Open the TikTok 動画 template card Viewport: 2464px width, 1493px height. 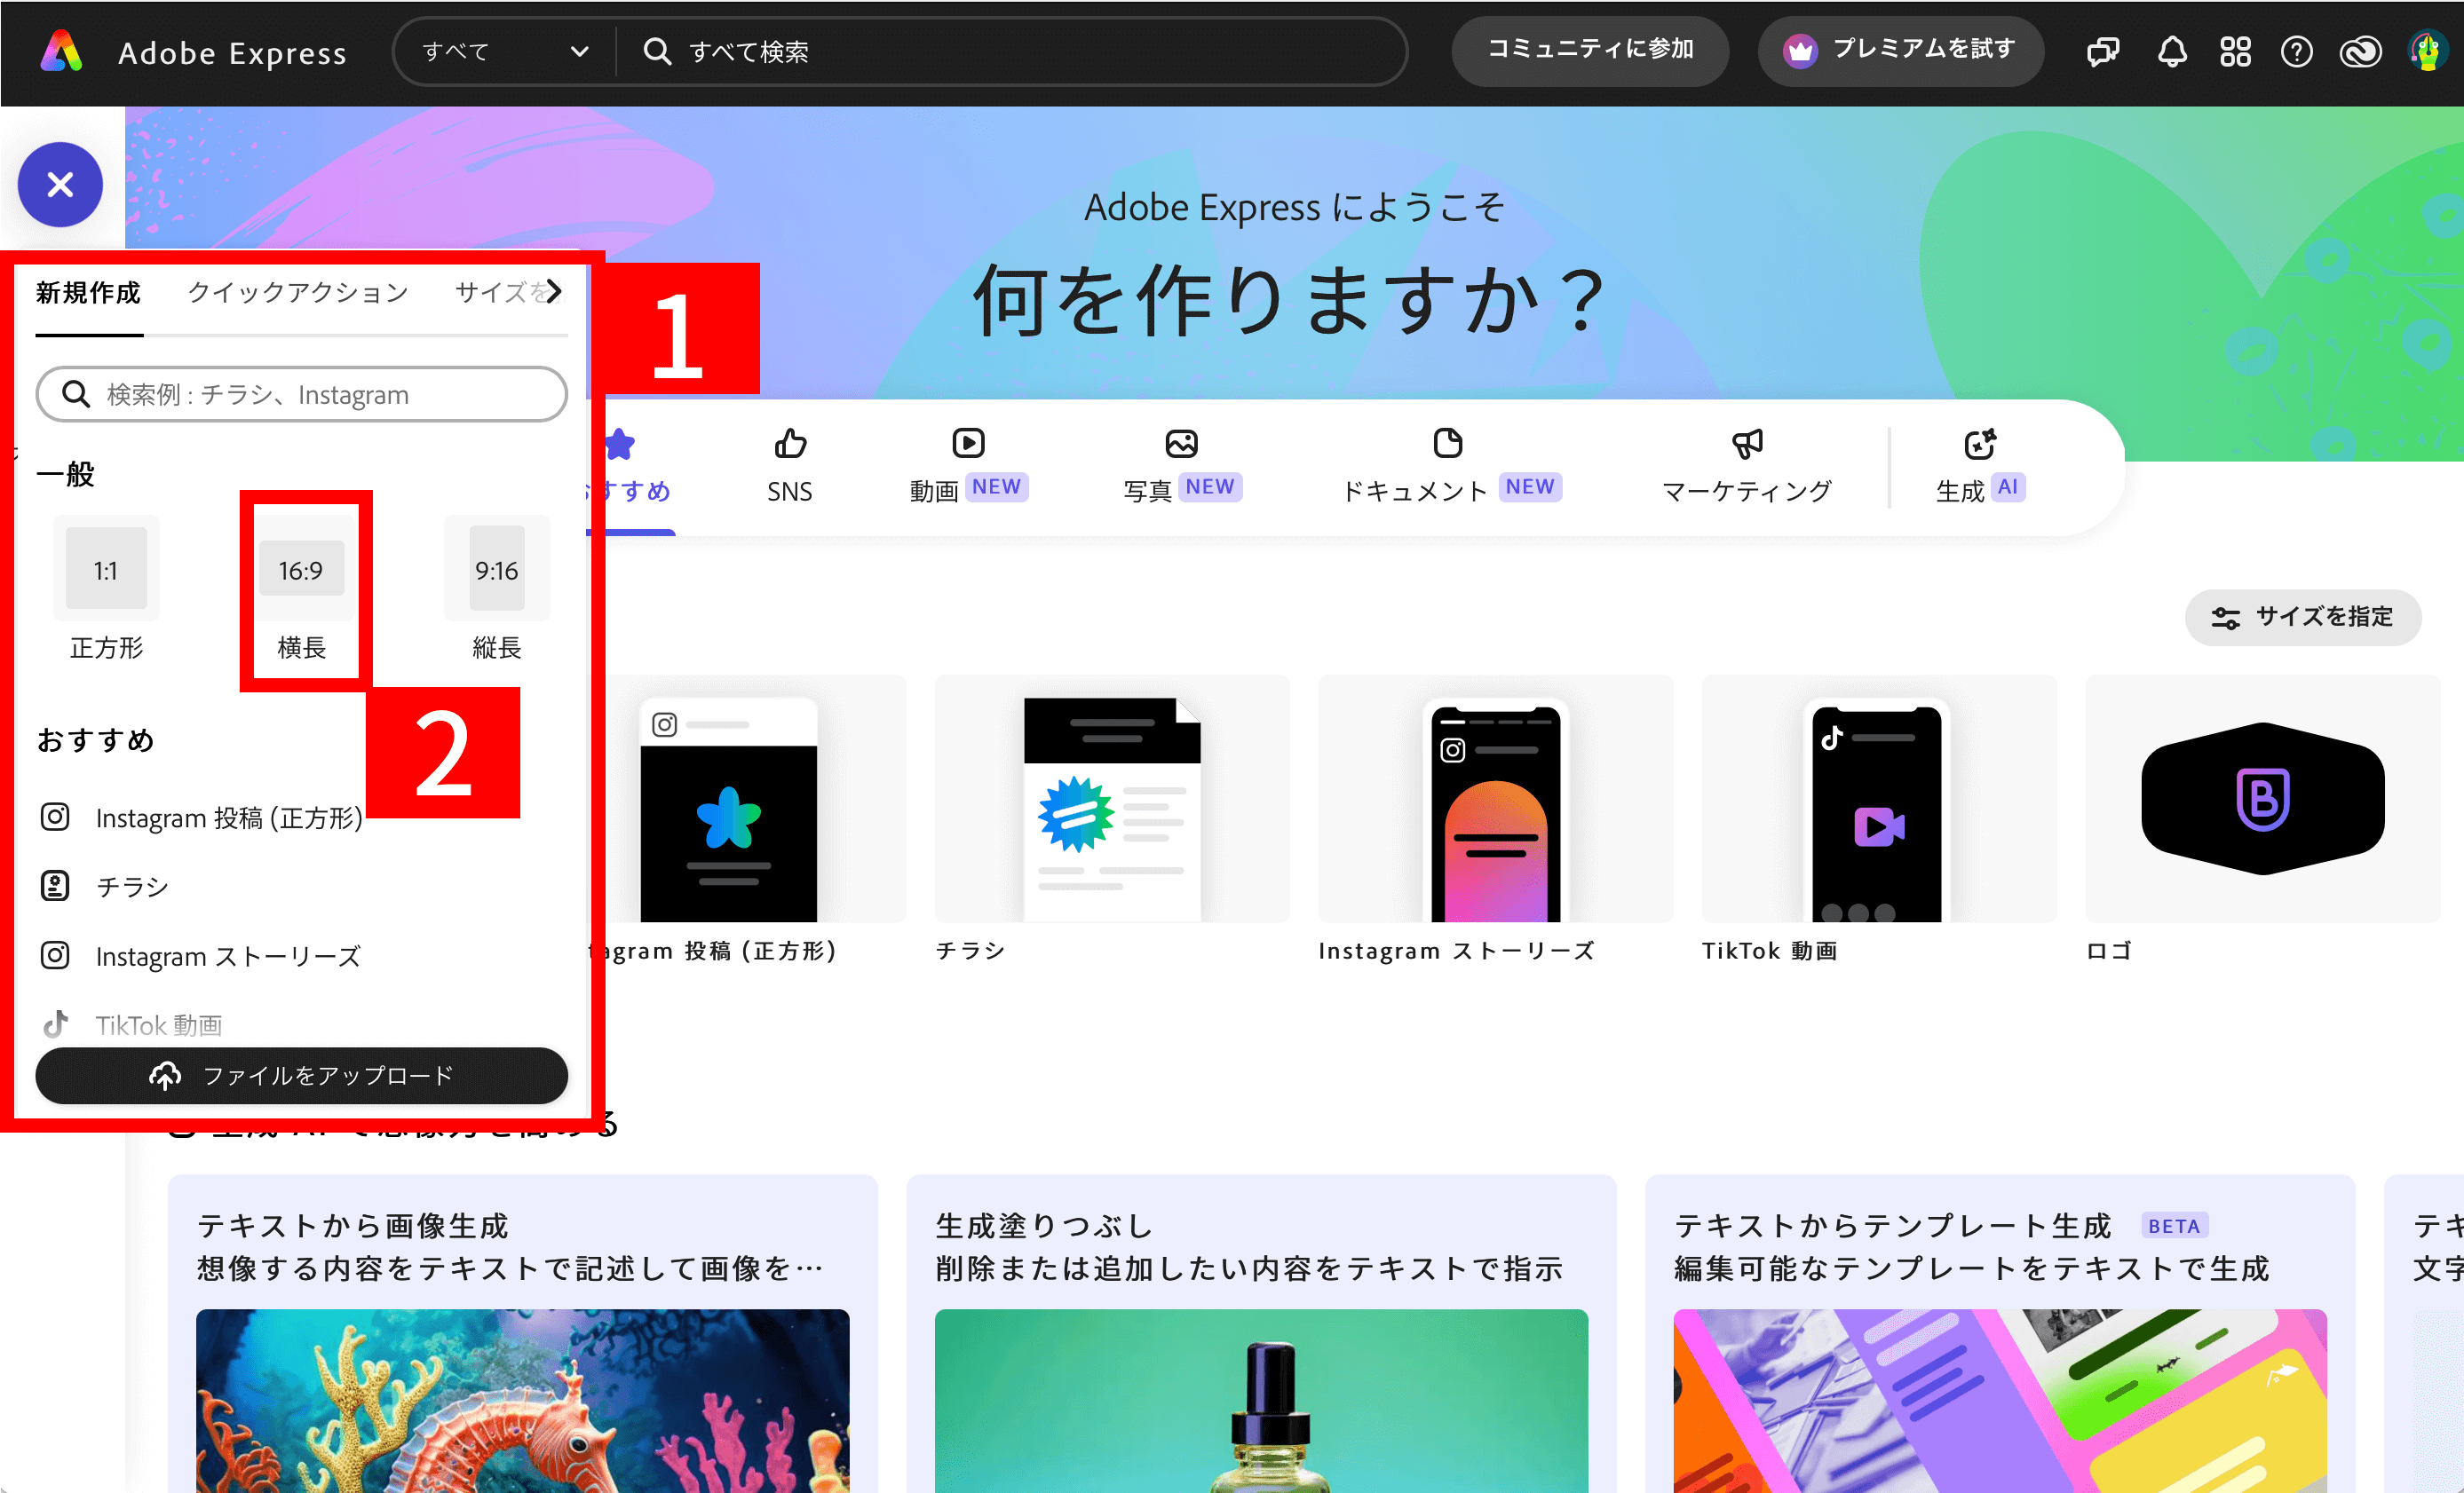(1879, 820)
